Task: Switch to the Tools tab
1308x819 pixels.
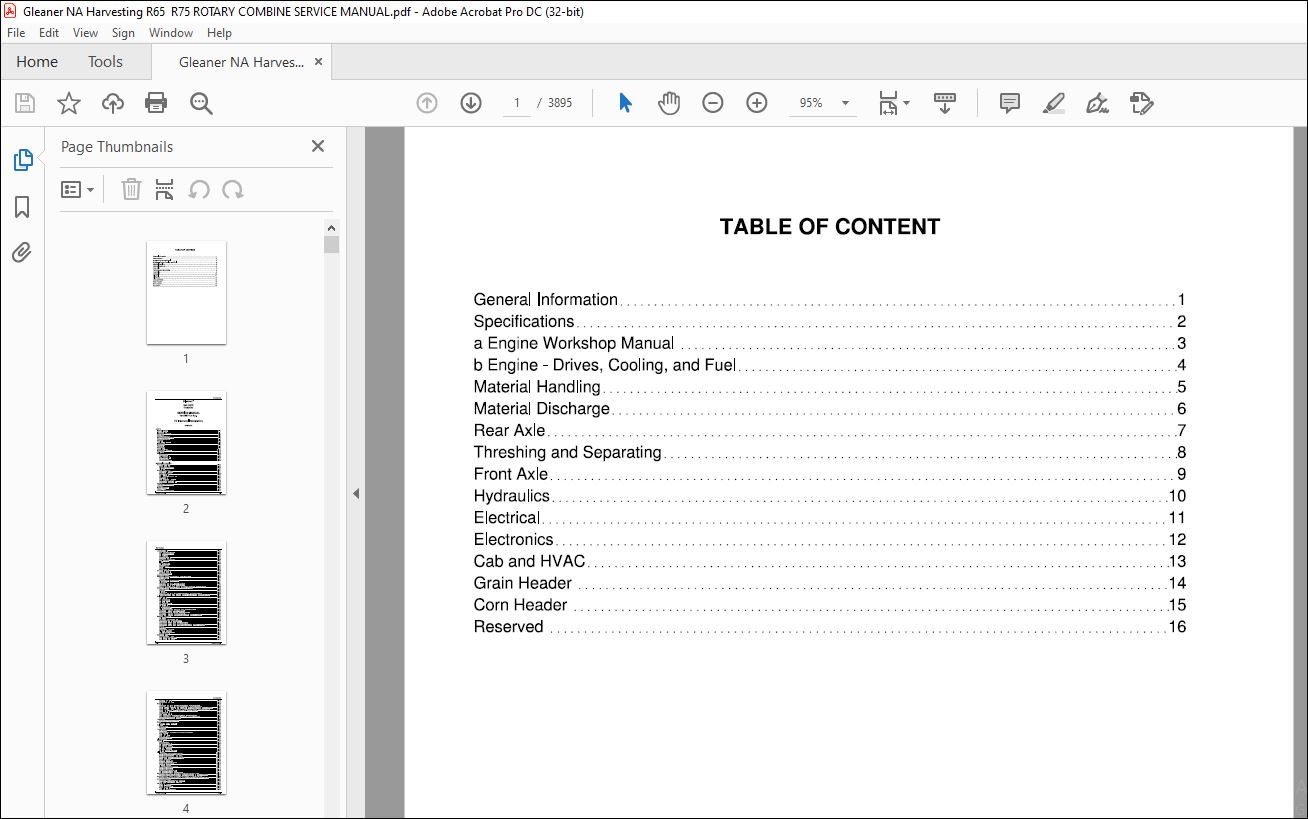Action: coord(105,62)
